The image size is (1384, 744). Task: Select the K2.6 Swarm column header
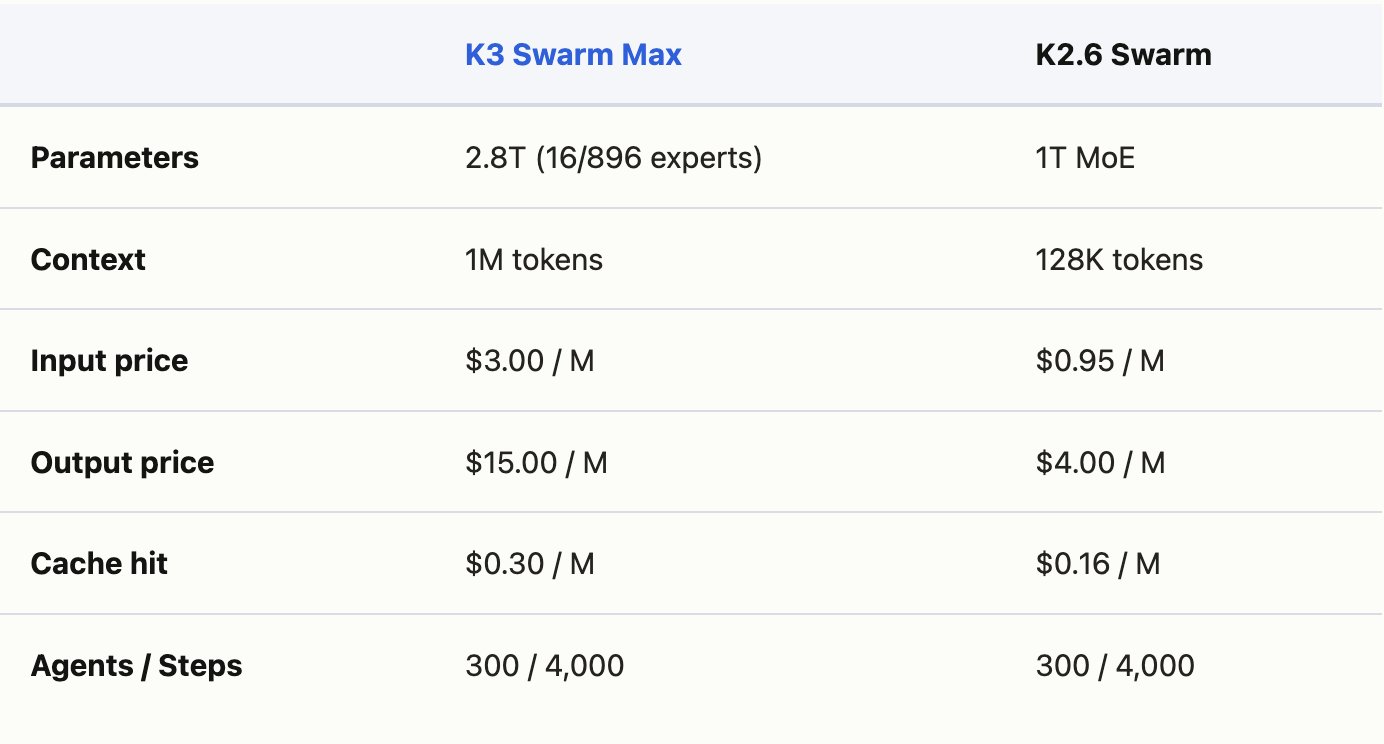point(1123,54)
